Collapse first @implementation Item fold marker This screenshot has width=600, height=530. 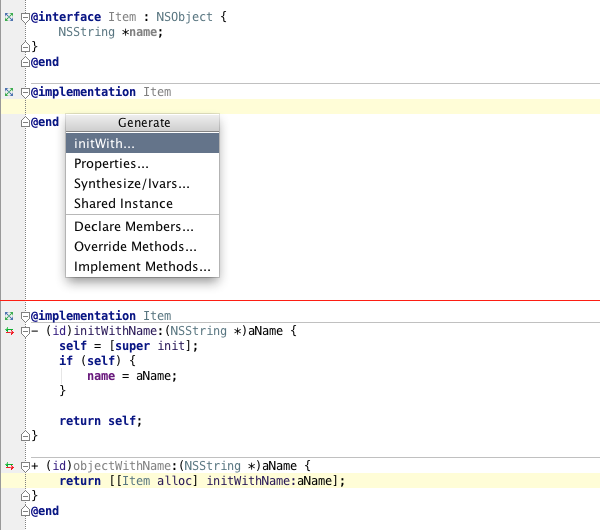25,93
